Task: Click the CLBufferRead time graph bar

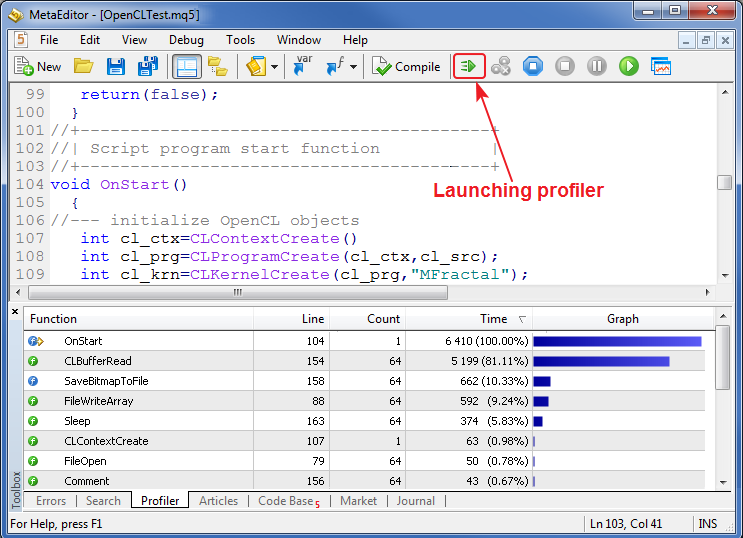Action: (601, 361)
